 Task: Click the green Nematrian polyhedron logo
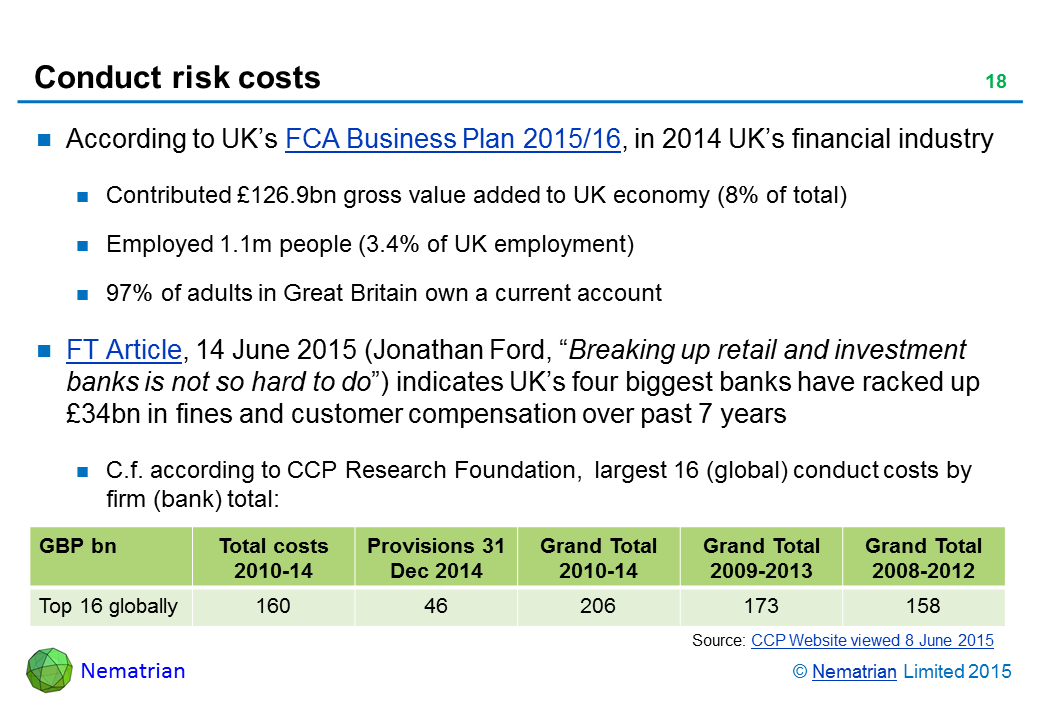49,670
